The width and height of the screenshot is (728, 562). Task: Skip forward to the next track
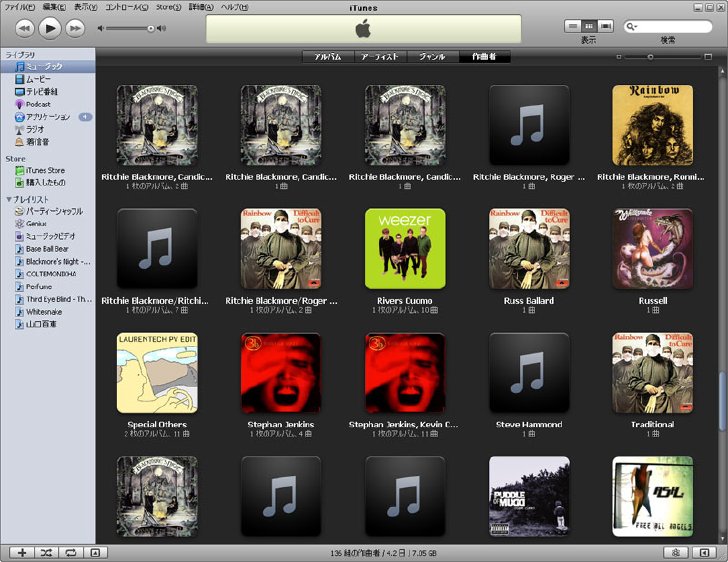[x=75, y=28]
